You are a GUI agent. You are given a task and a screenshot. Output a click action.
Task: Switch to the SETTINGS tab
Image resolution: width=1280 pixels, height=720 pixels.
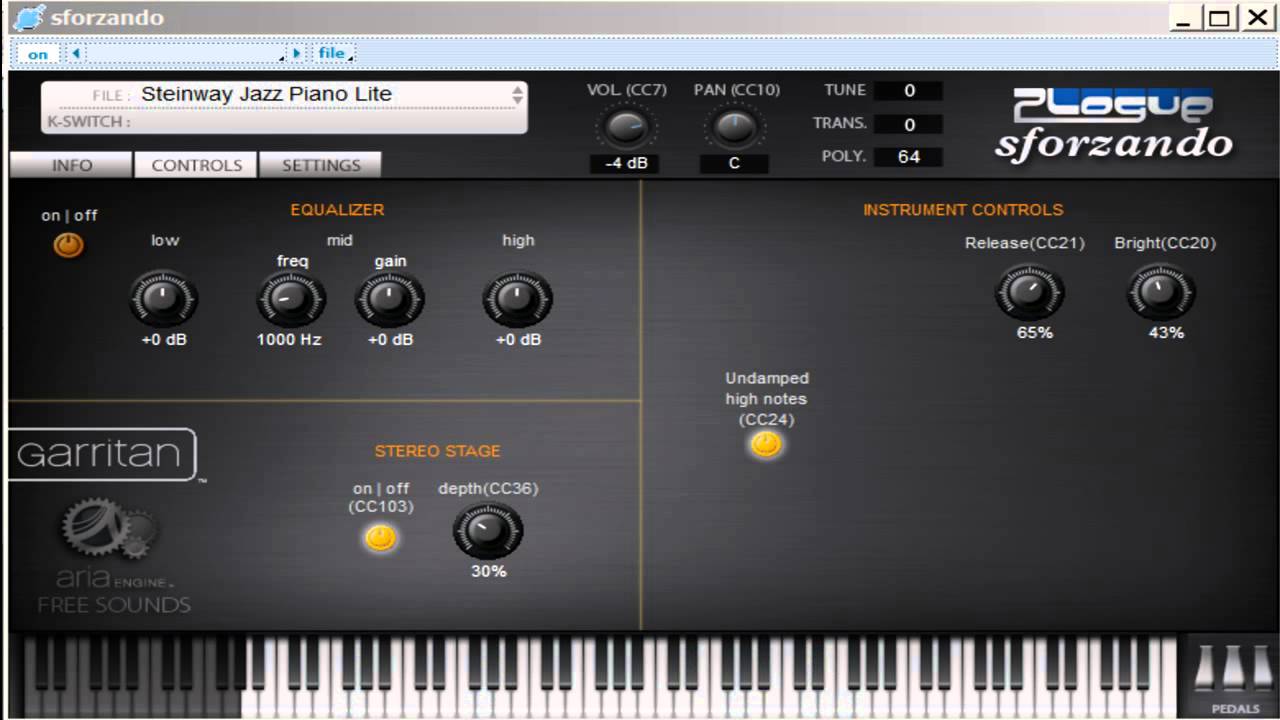coord(320,165)
